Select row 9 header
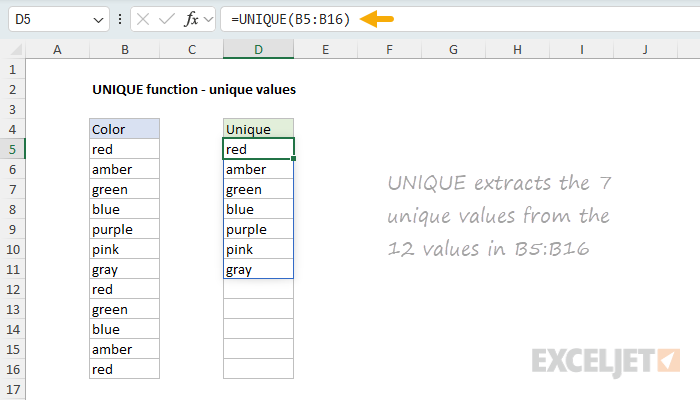This screenshot has height=400, width=700. (x=12, y=229)
